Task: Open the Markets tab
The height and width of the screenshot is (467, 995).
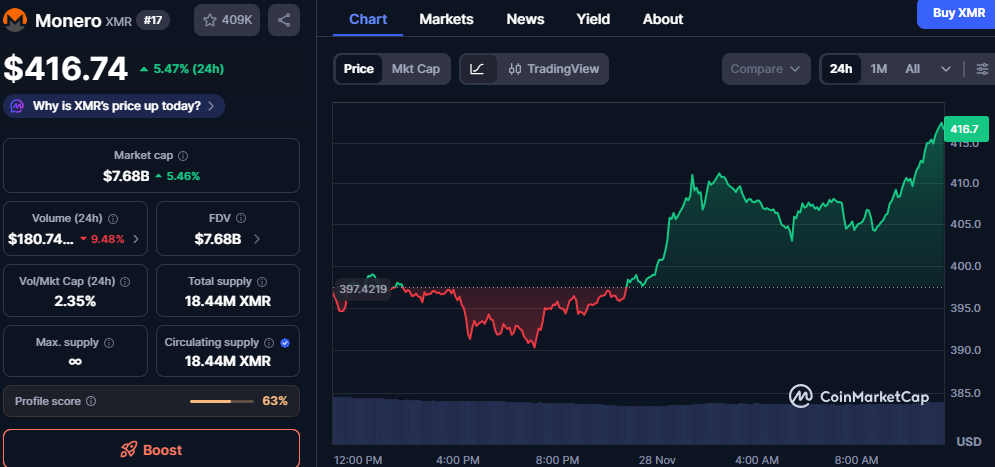Action: click(x=446, y=19)
